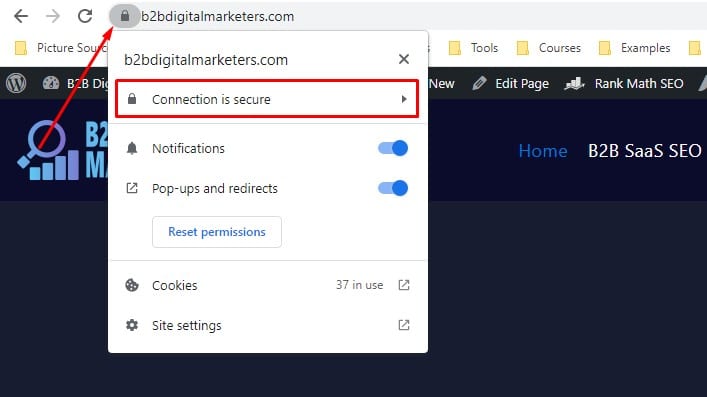Viewport: 707px width, 397px height.
Task: Click the cookie icon
Action: (132, 285)
